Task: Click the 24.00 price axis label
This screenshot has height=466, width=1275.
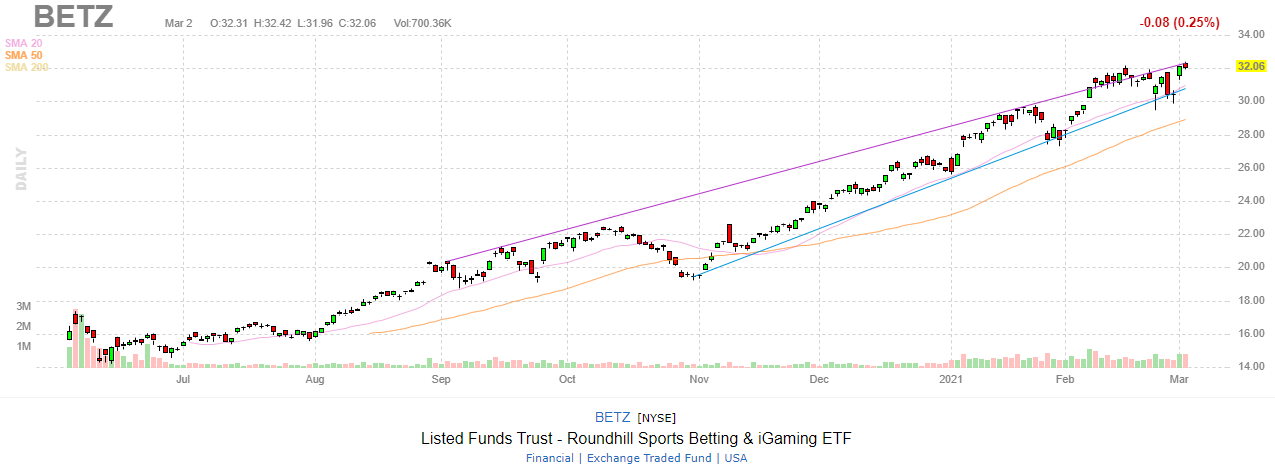Action: coord(1253,200)
